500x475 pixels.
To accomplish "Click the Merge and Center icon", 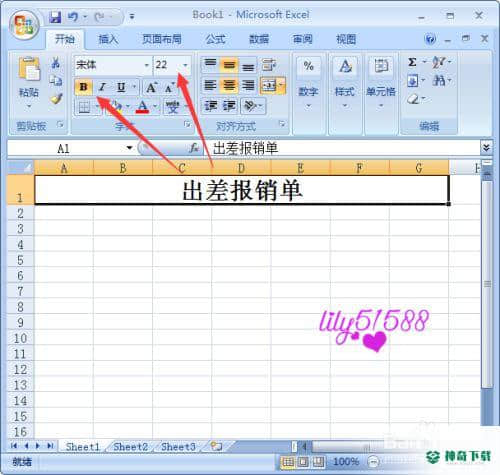I will pyautogui.click(x=270, y=85).
